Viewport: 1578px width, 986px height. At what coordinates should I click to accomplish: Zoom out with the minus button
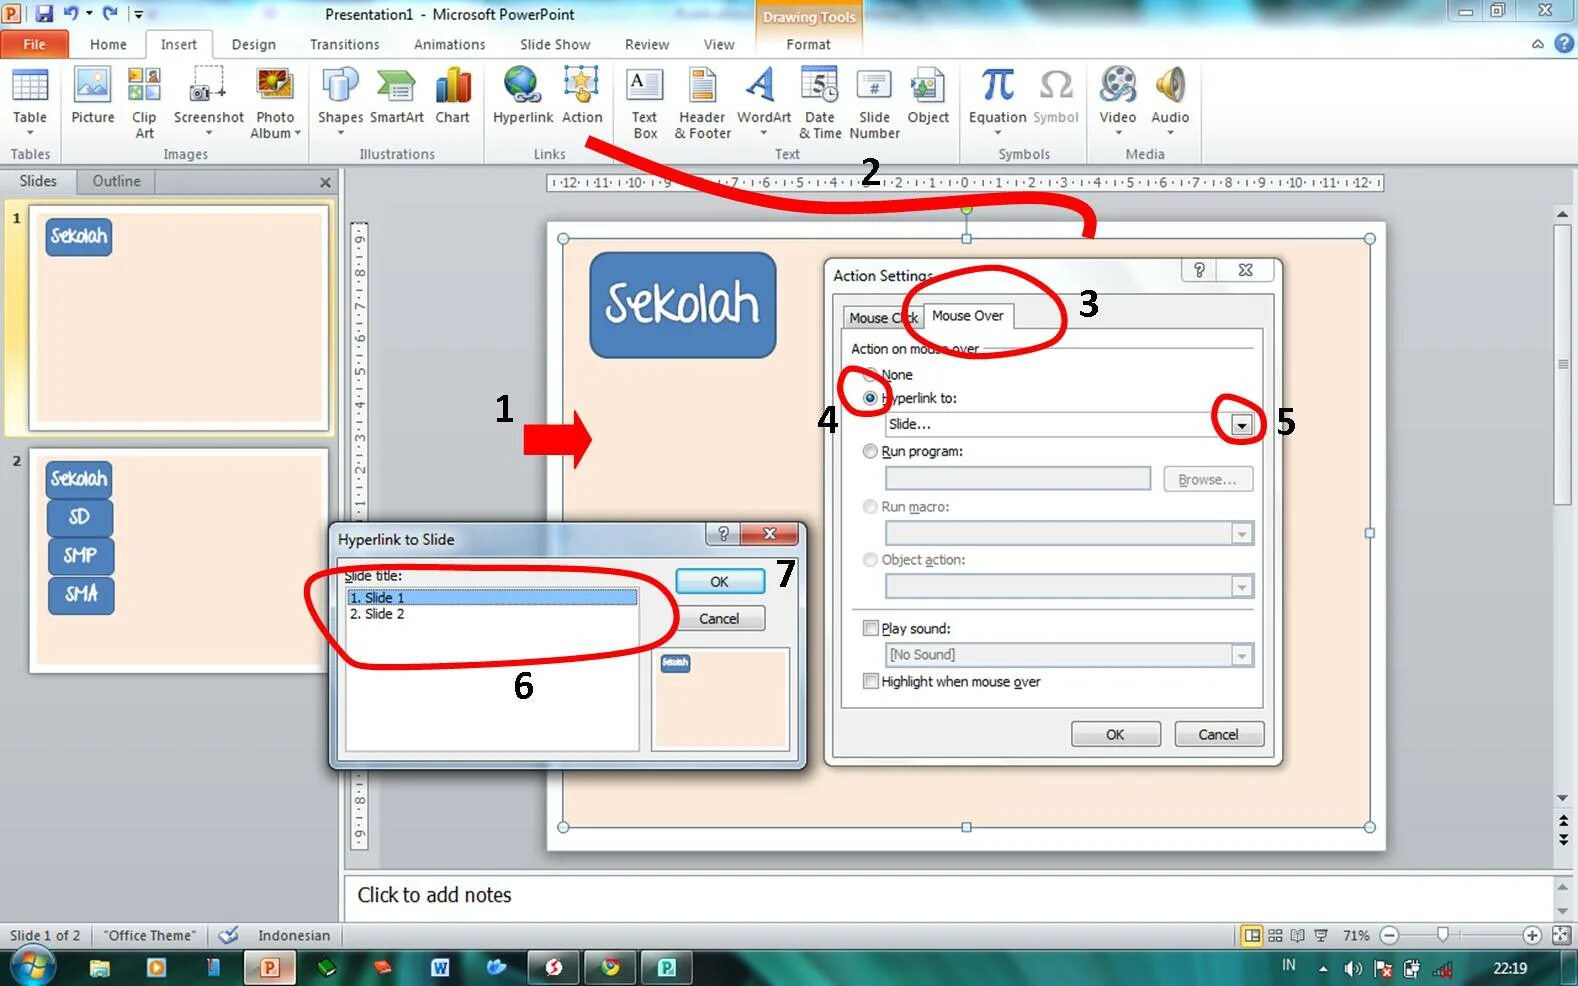pyautogui.click(x=1389, y=935)
